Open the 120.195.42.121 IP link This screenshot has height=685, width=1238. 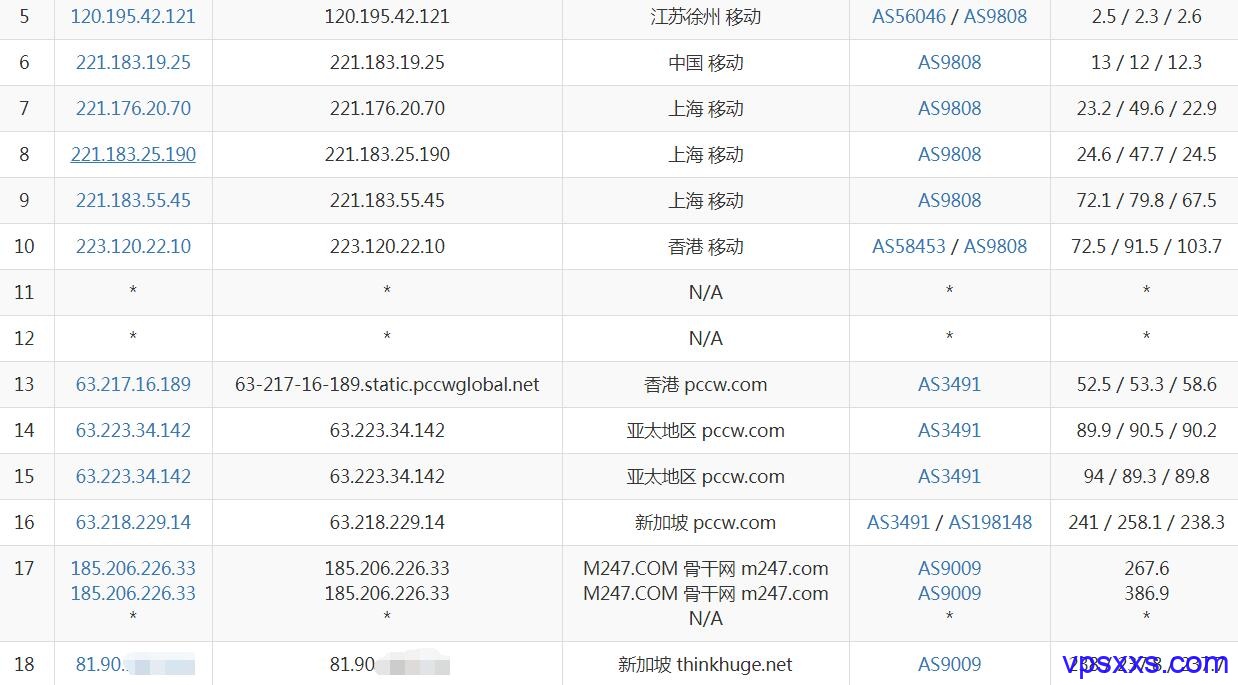(133, 16)
